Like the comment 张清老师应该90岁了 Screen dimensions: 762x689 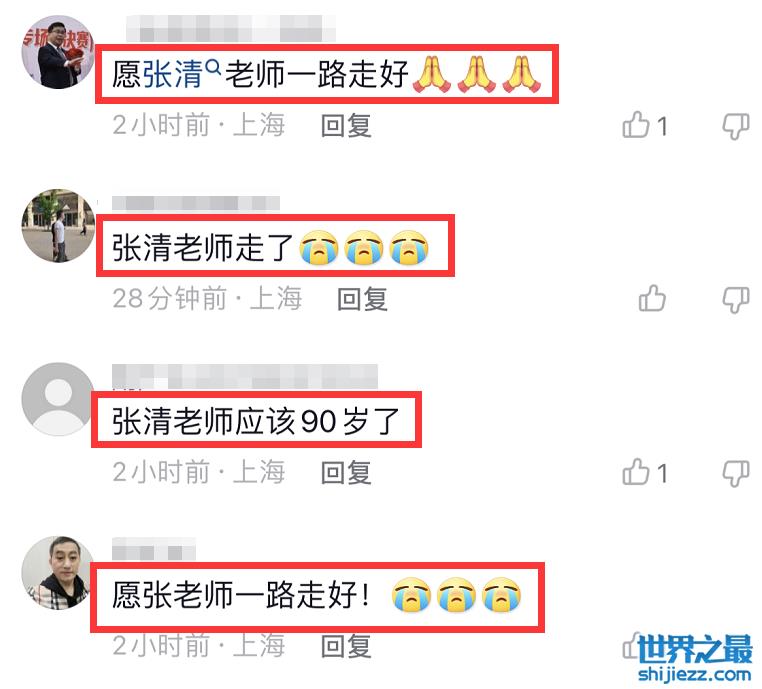pyautogui.click(x=636, y=472)
